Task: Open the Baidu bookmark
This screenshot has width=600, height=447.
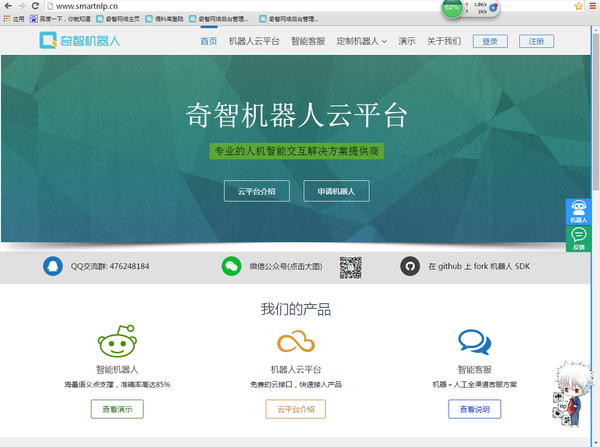Action: [60, 19]
